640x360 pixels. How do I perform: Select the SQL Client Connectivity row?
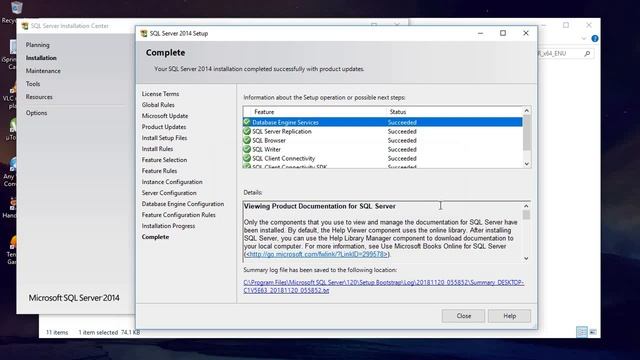[382, 158]
